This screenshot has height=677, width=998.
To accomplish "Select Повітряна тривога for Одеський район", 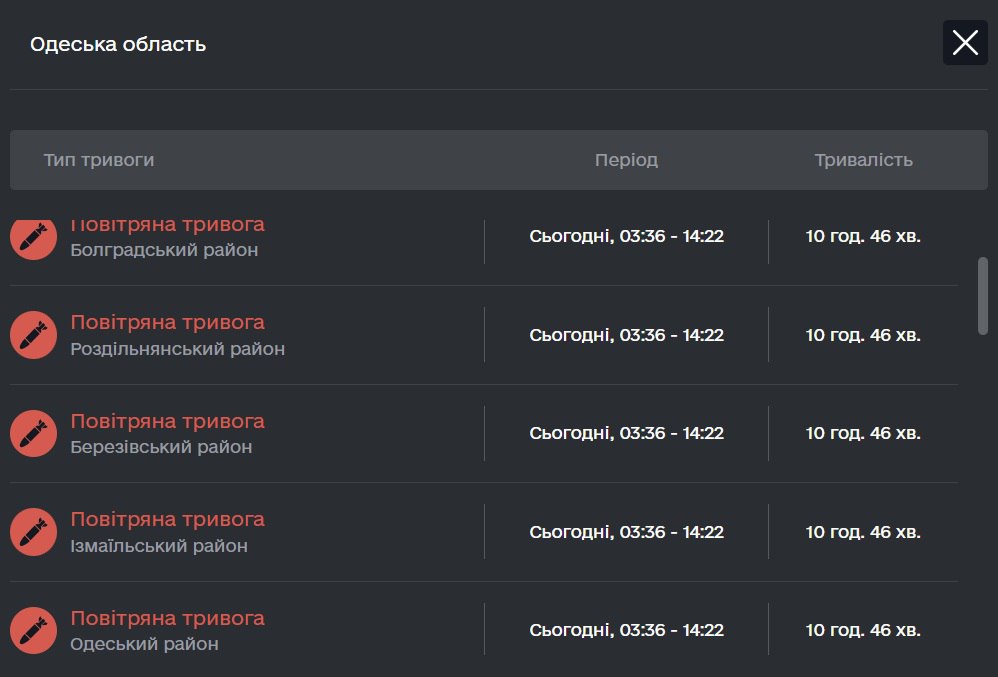I will 167,618.
